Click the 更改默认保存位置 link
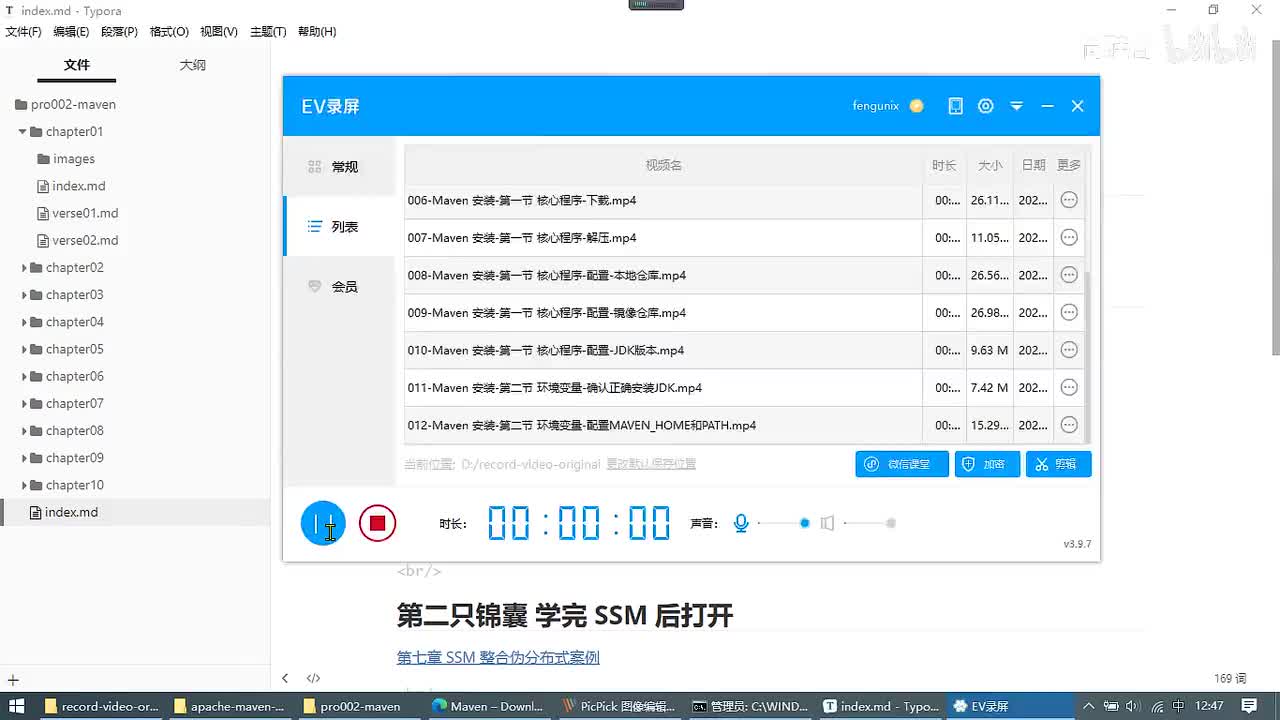The height and width of the screenshot is (720, 1280). pos(651,464)
